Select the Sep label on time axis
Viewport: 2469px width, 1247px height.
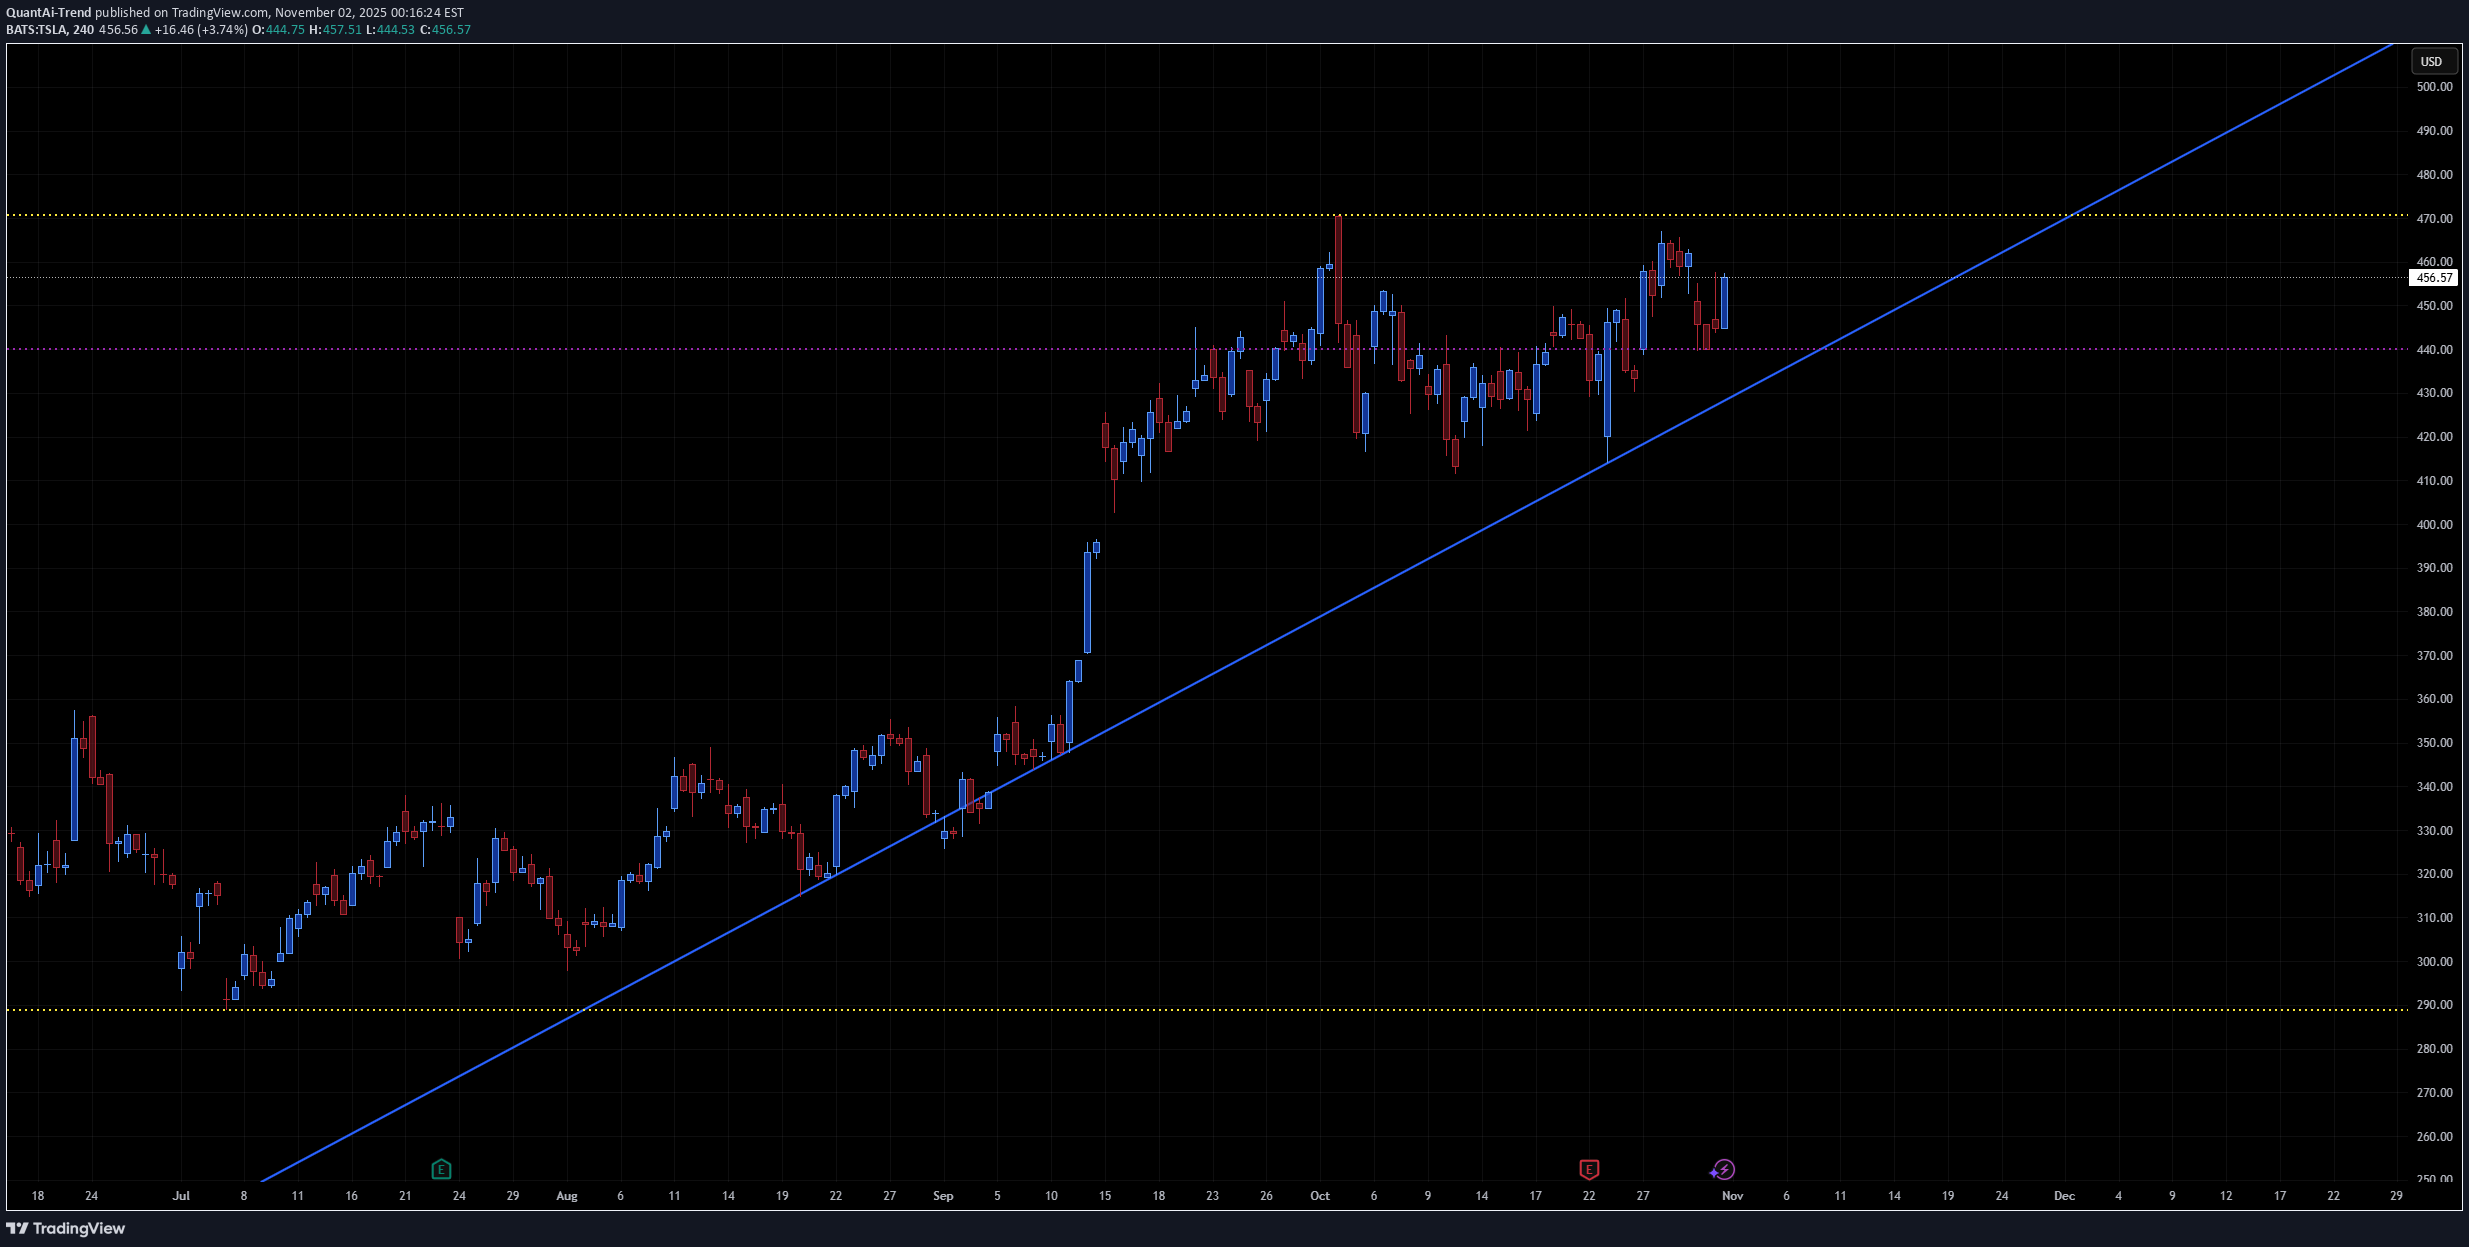(943, 1196)
